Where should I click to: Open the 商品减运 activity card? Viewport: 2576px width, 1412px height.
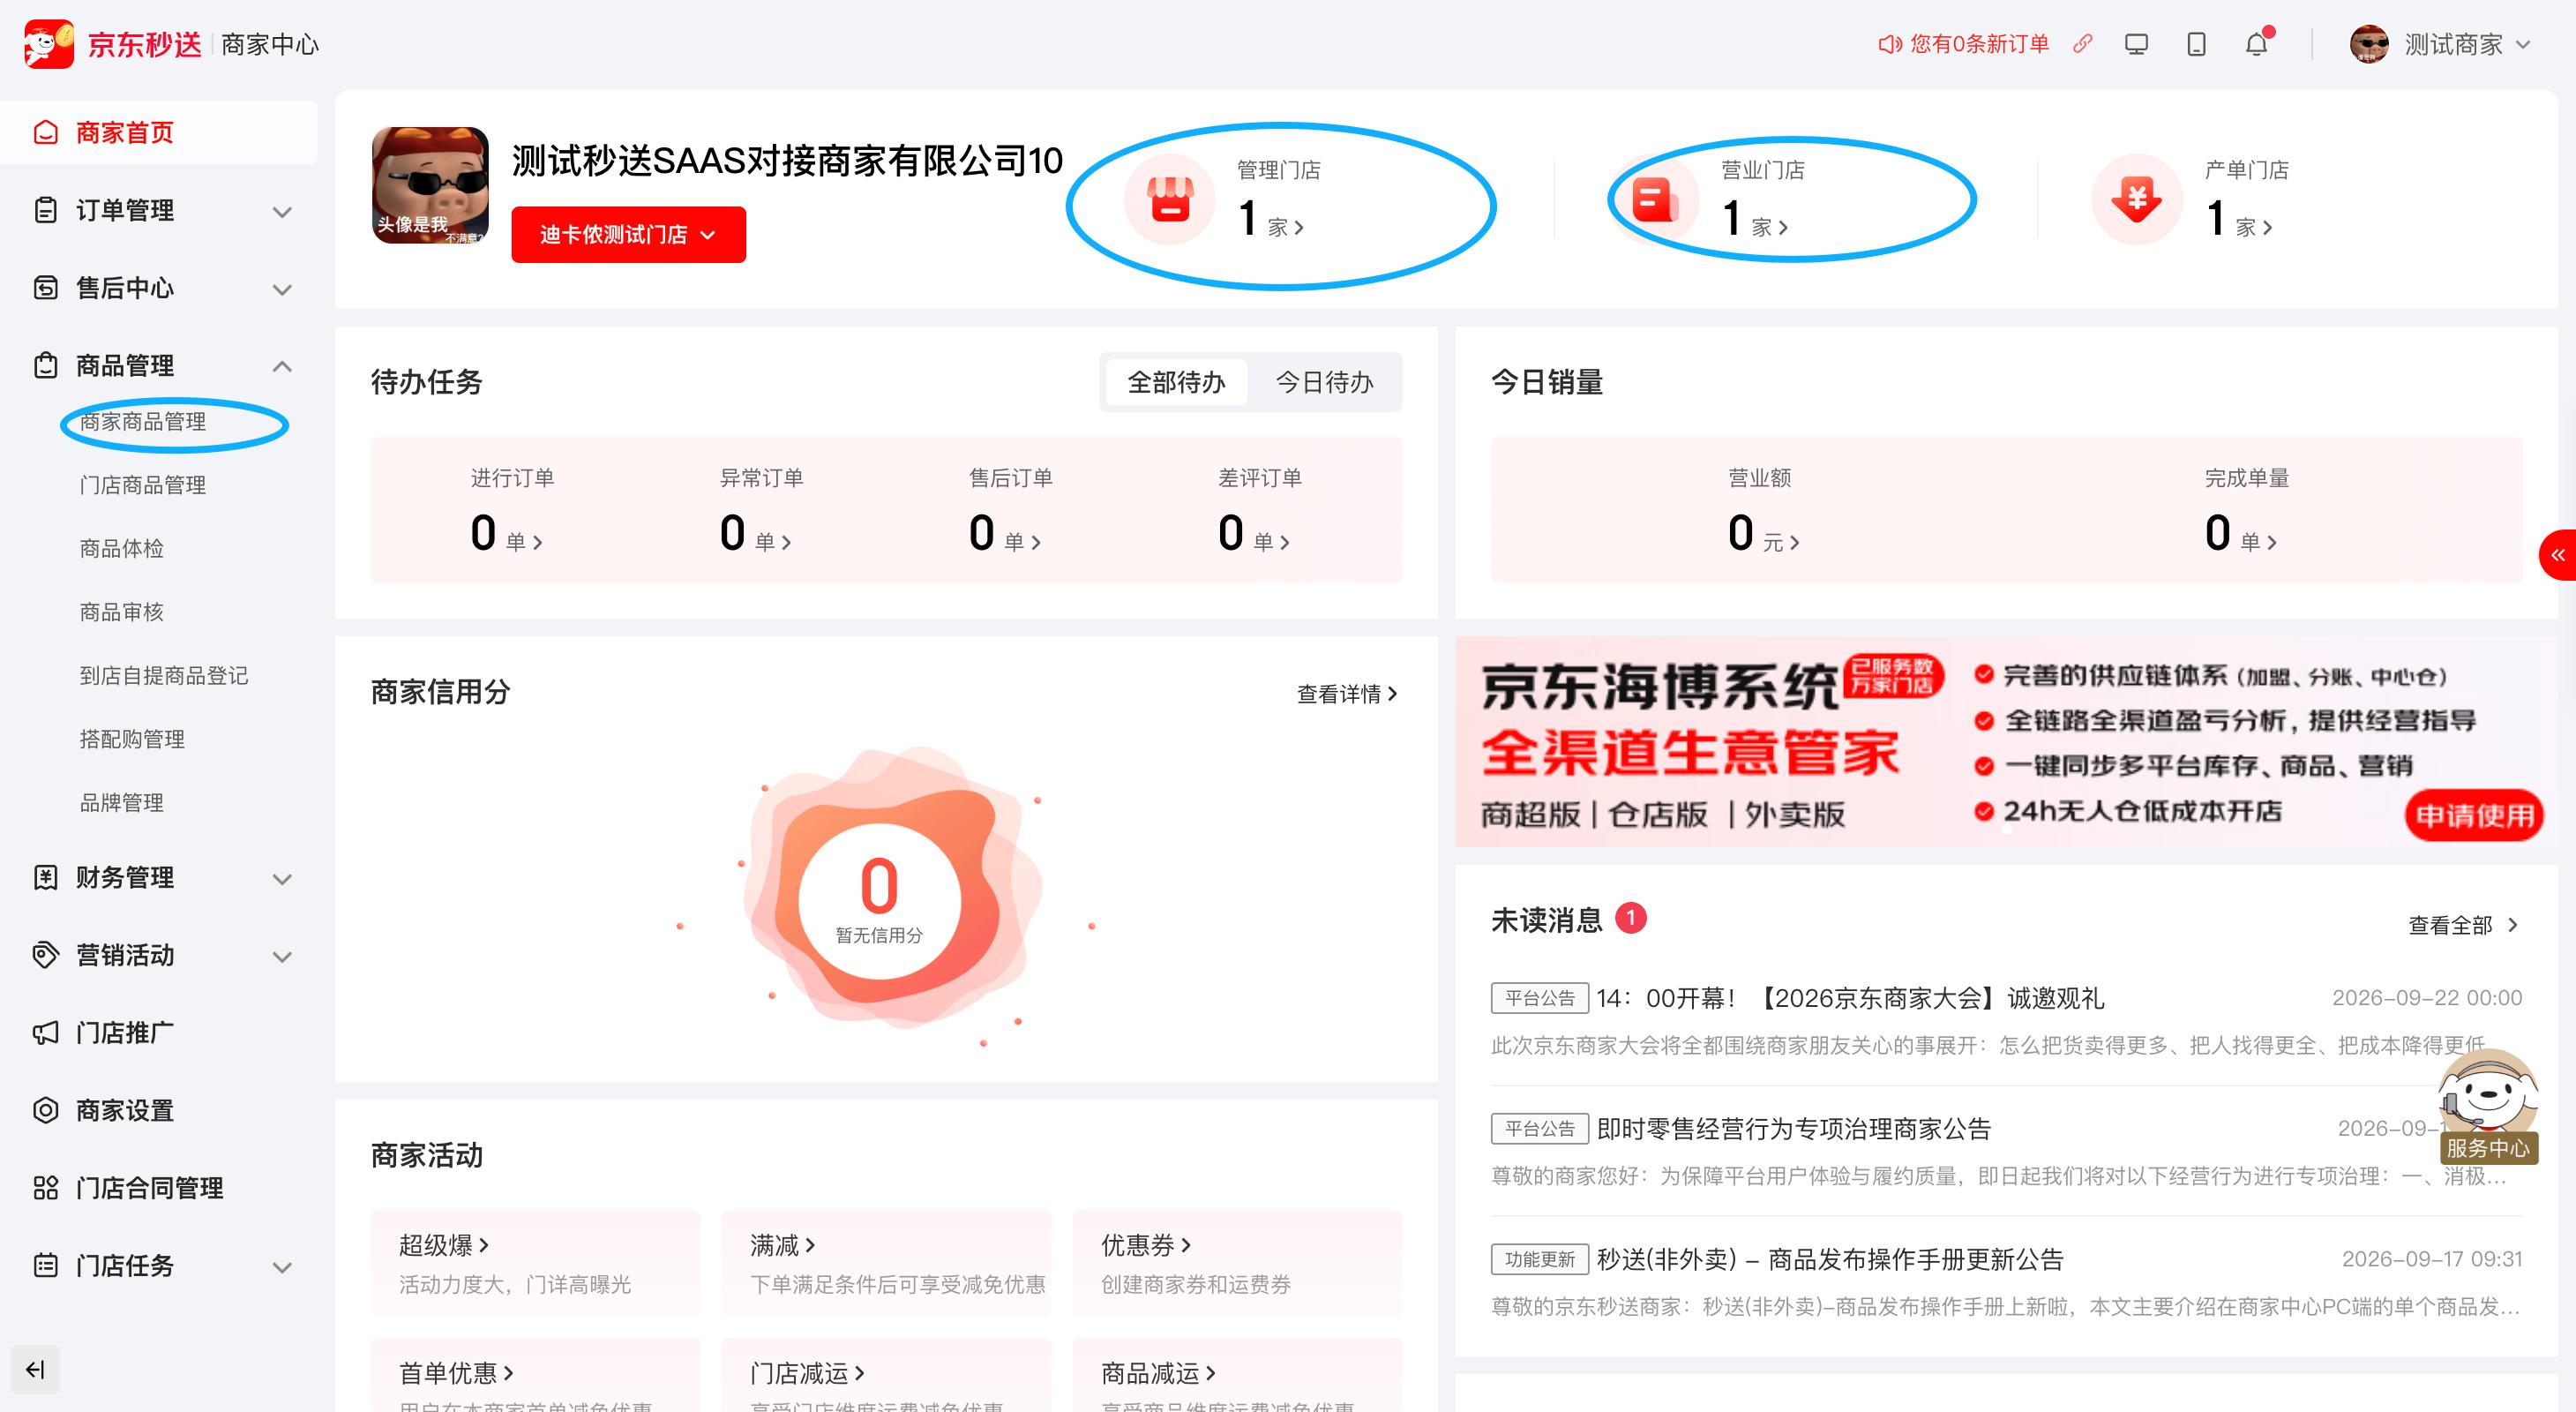pos(1237,1375)
